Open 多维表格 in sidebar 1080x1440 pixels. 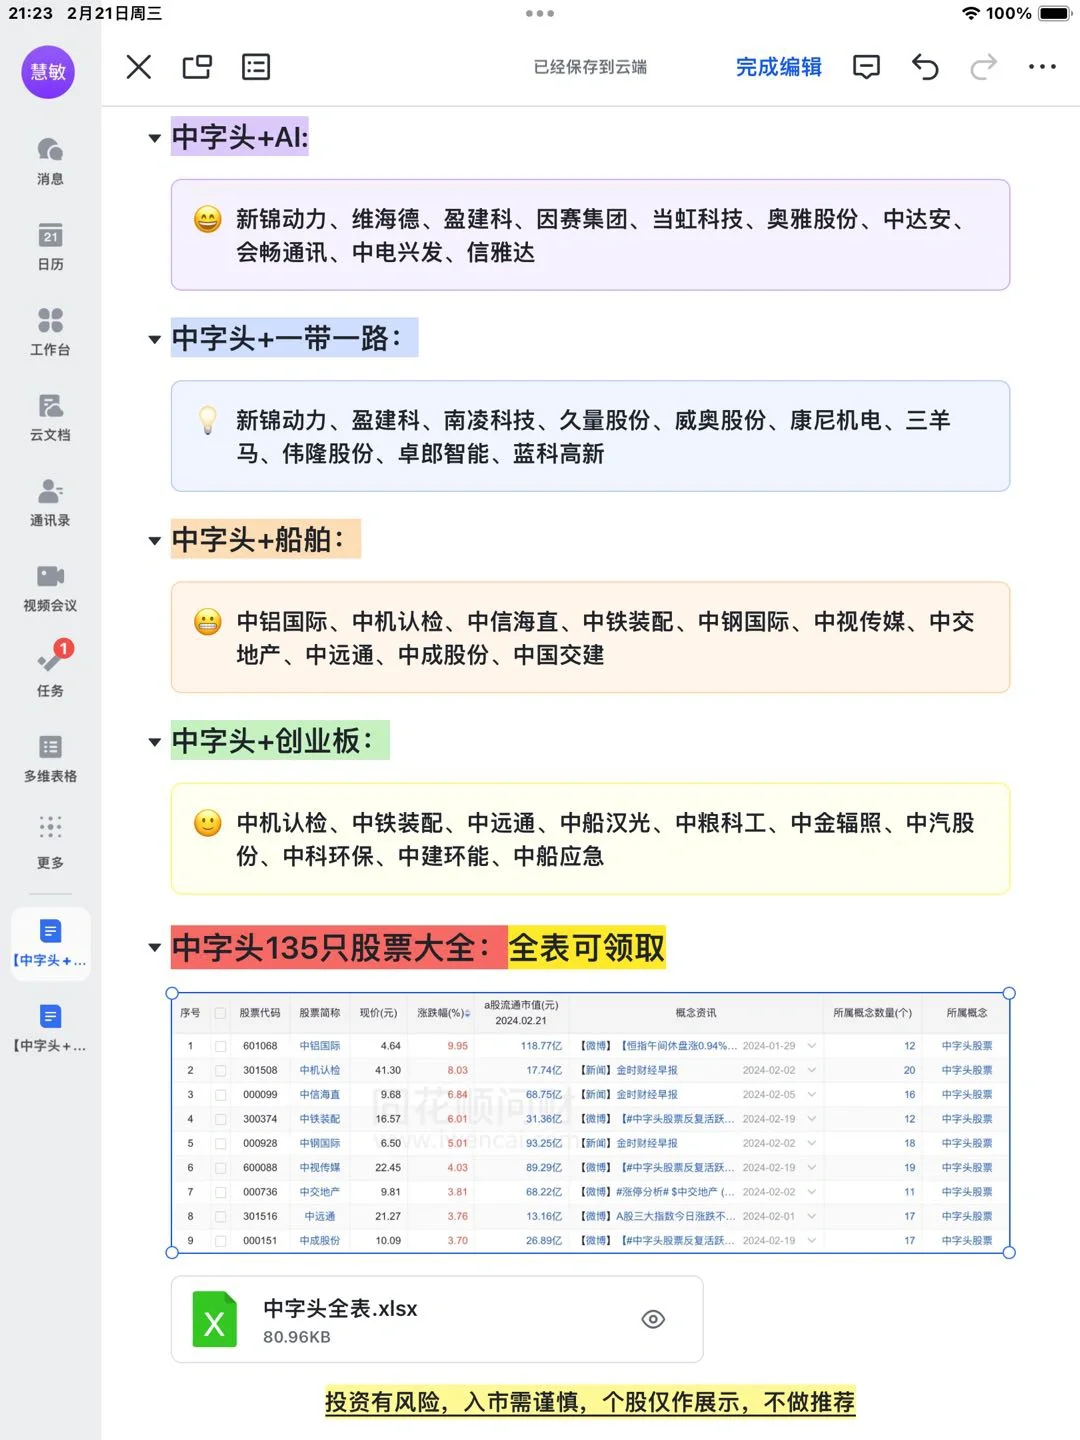point(50,758)
